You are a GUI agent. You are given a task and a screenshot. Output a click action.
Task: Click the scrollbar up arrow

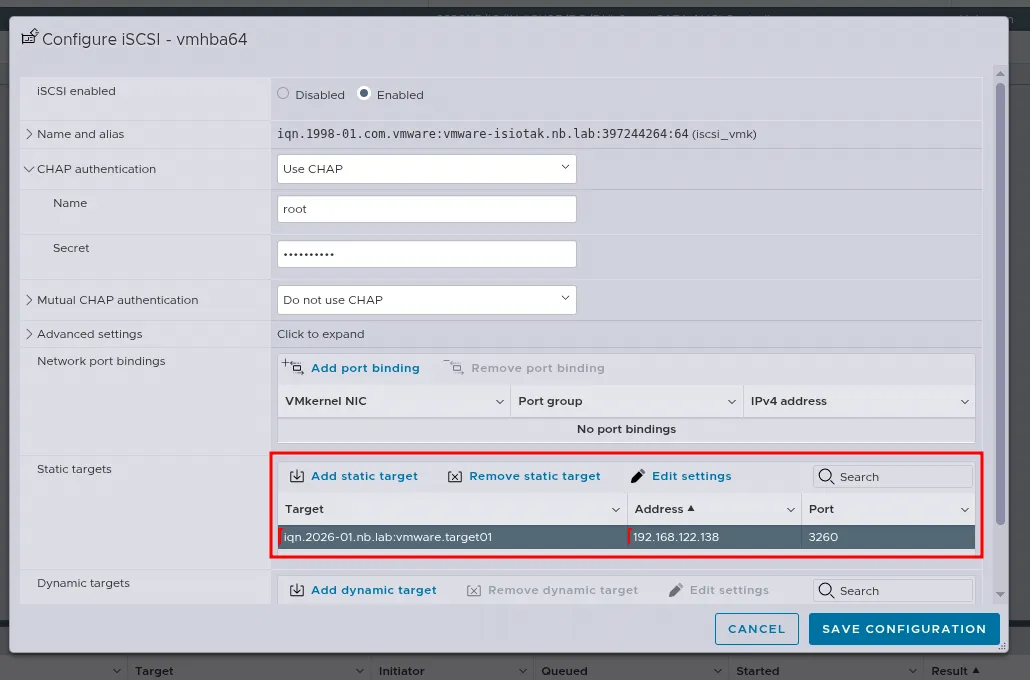tap(1000, 74)
